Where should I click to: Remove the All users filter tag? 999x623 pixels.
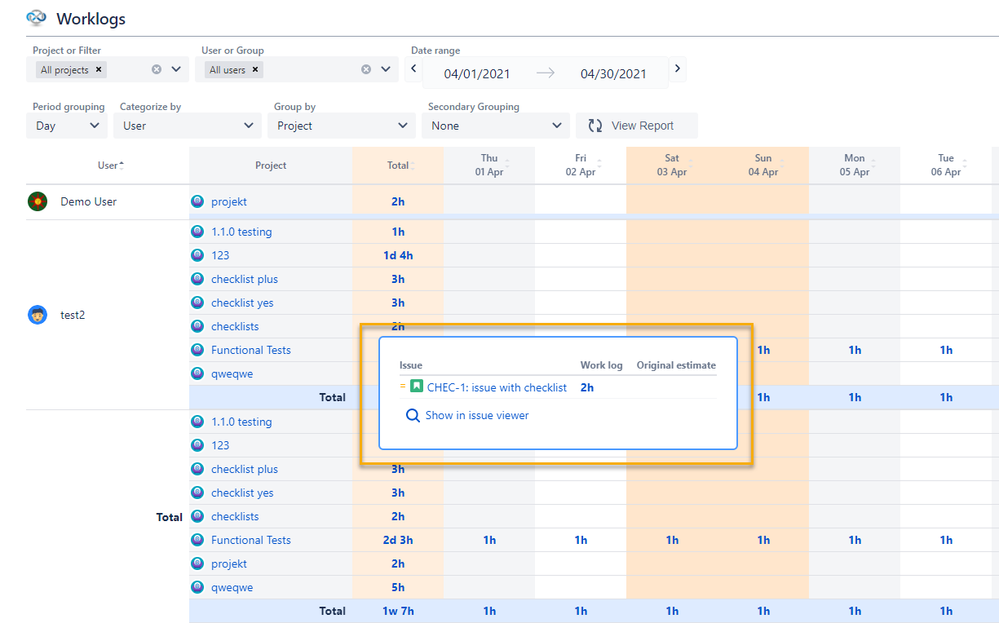(255, 70)
